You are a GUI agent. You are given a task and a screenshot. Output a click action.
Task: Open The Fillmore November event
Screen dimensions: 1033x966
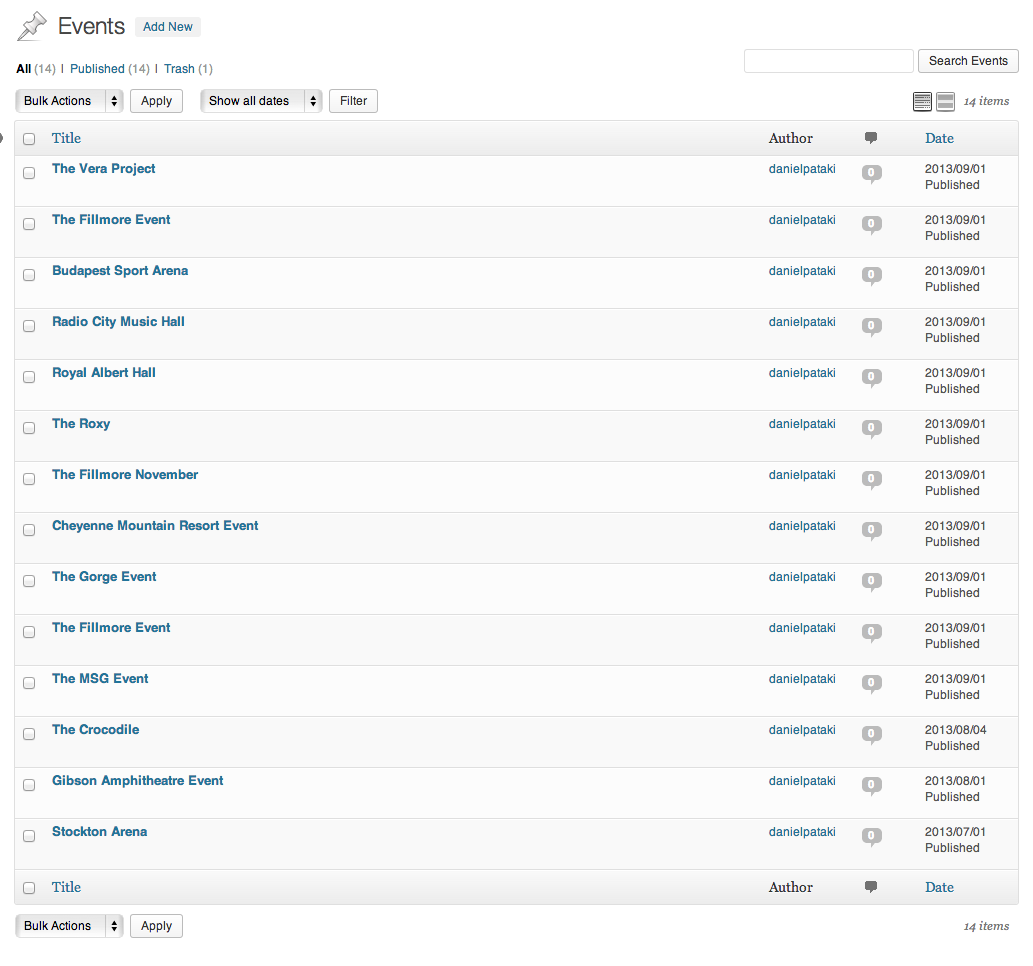click(125, 474)
